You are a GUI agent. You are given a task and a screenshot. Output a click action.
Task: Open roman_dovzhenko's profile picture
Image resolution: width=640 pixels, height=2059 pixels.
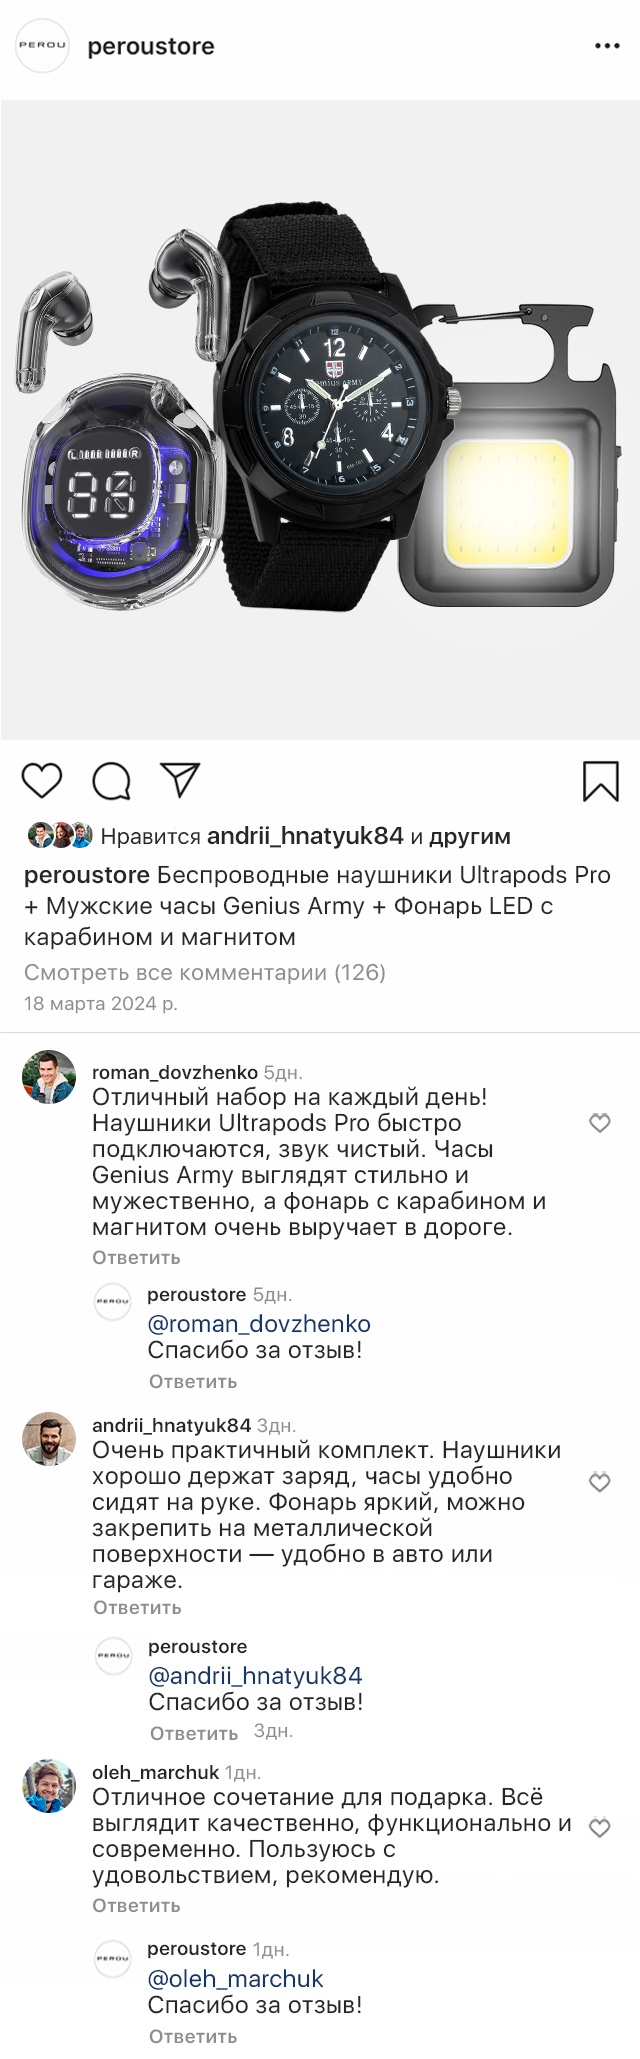pos(49,1078)
